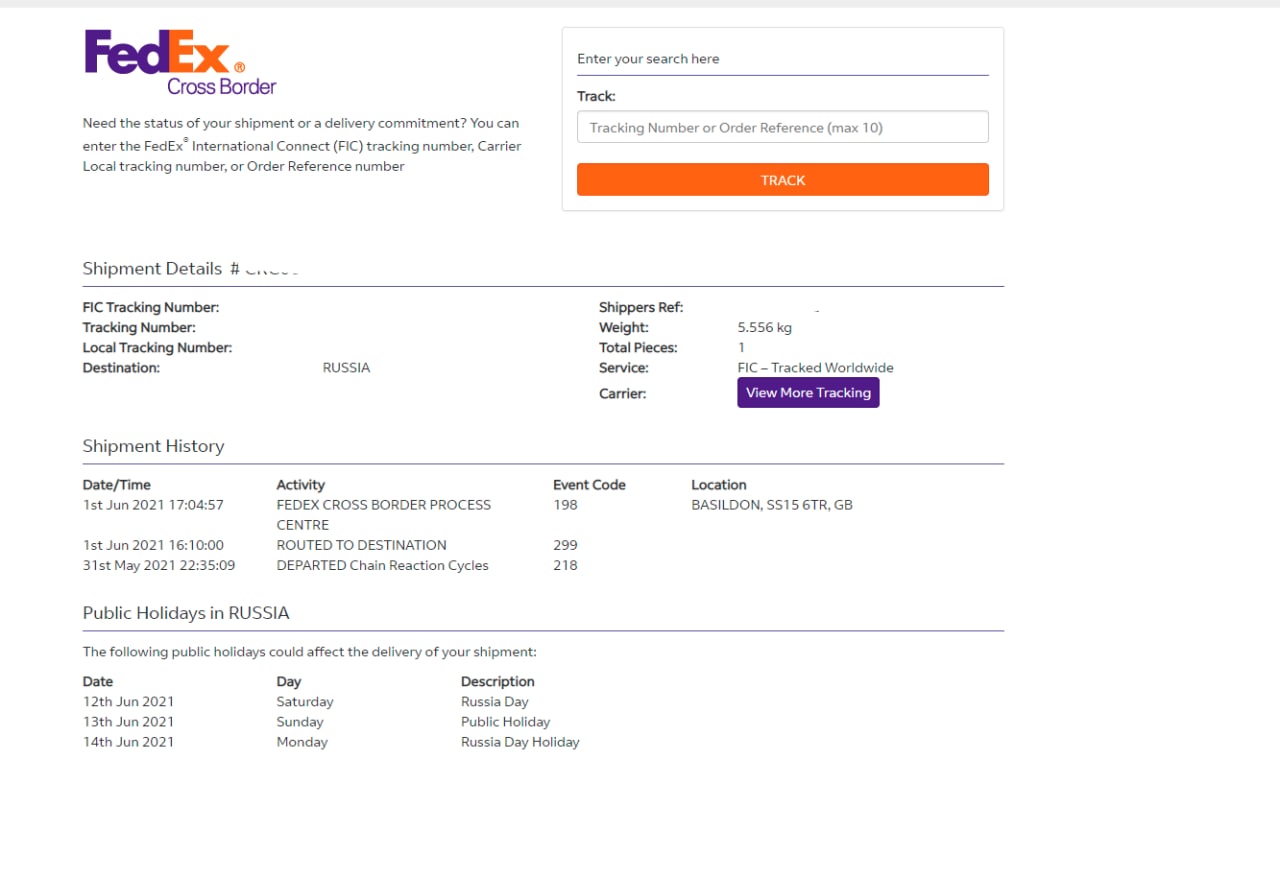Click the Location column header
1280x878 pixels.
point(719,485)
